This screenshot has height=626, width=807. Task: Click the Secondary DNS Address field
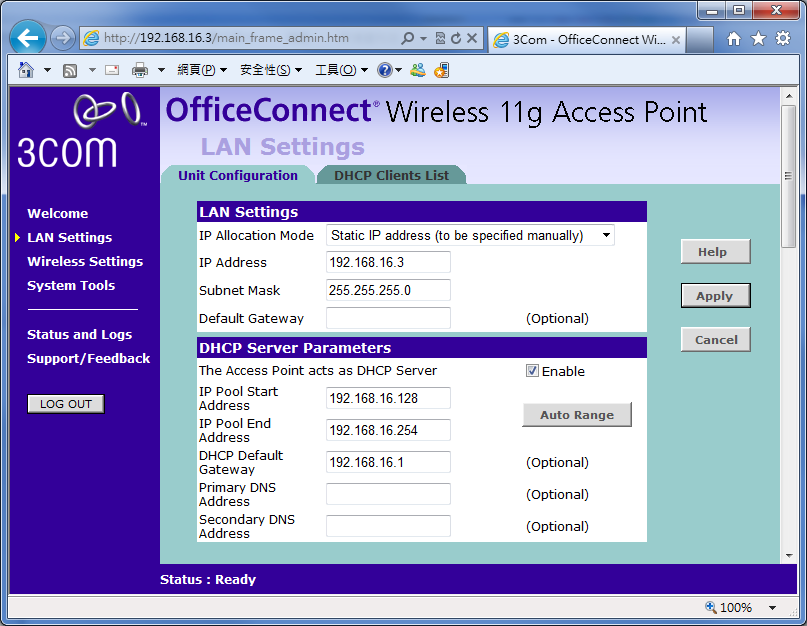coord(388,526)
